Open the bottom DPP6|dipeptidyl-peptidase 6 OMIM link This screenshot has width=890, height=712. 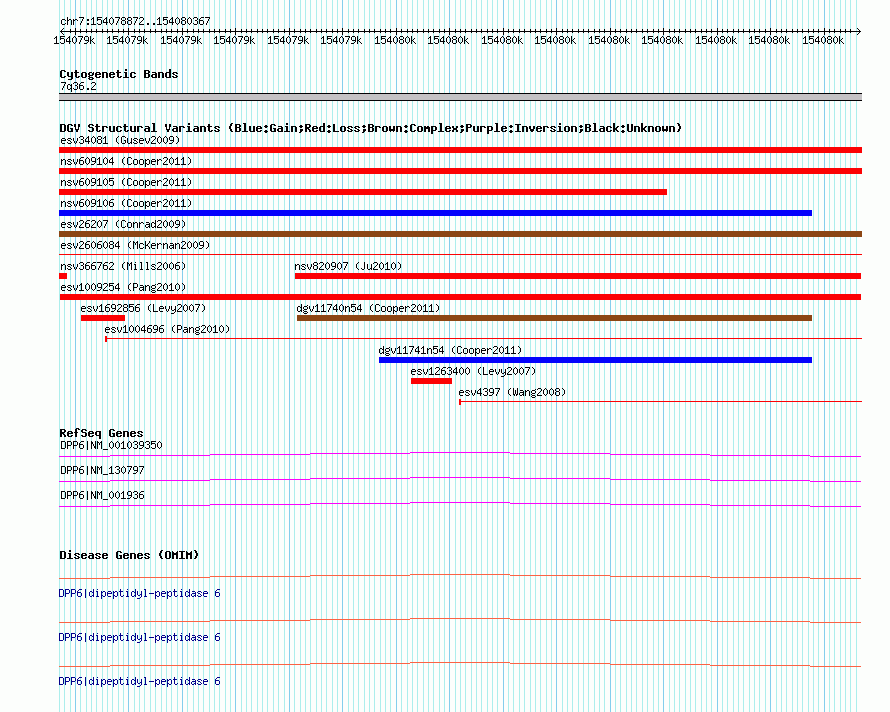click(140, 681)
